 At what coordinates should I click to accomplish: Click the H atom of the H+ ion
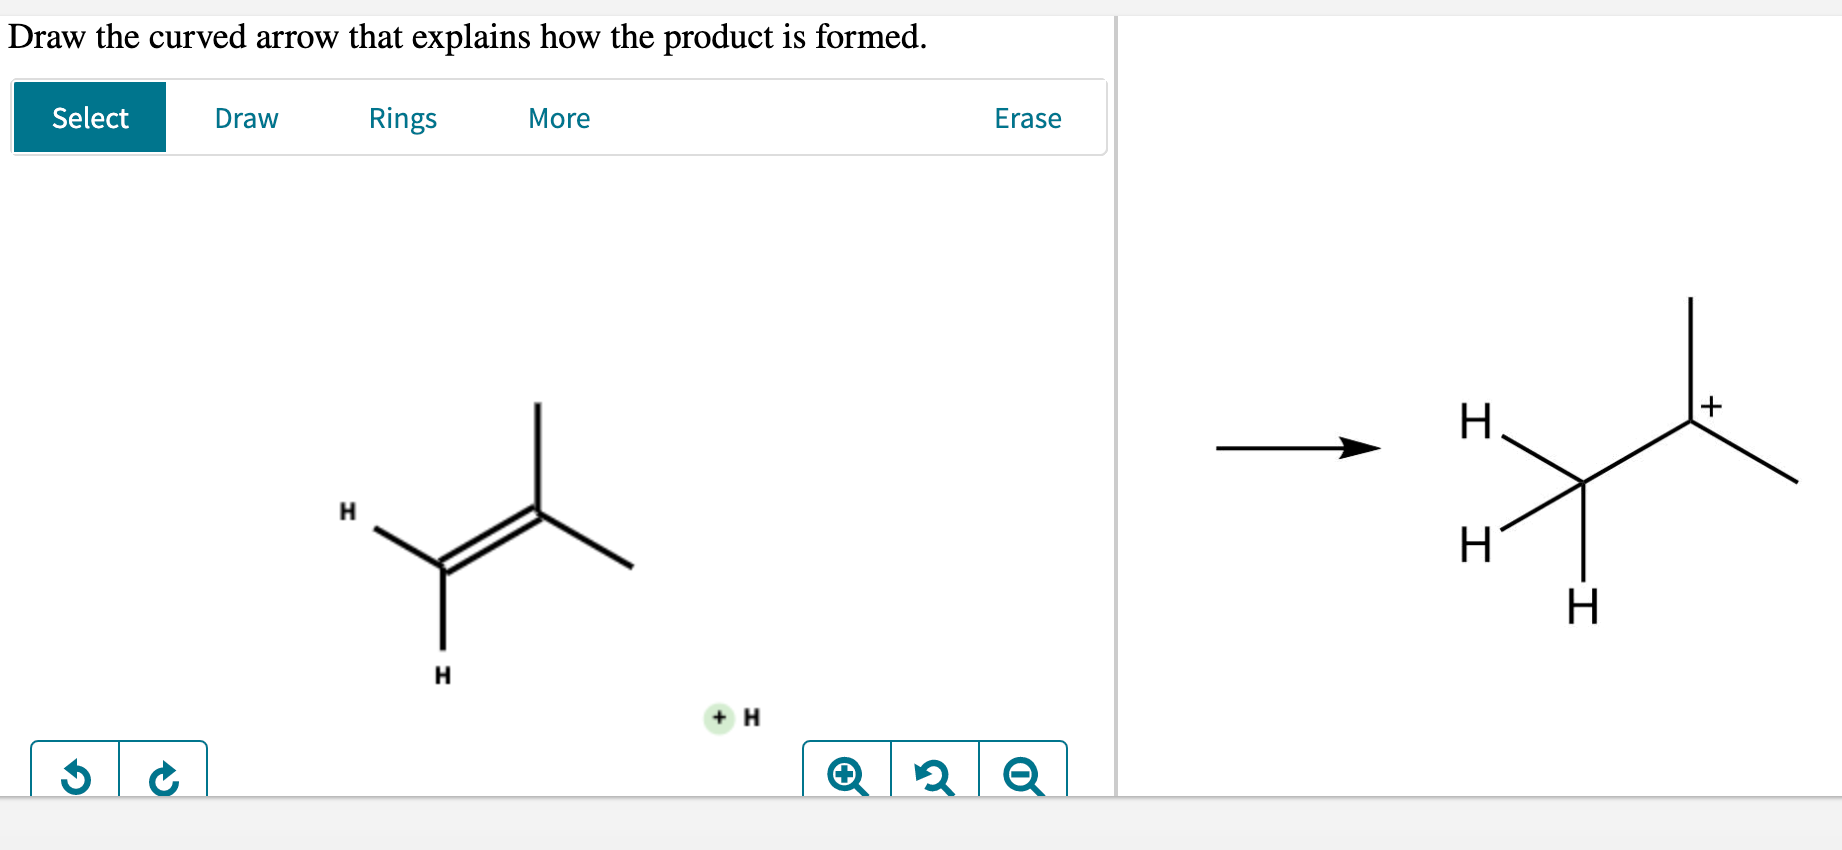click(752, 718)
